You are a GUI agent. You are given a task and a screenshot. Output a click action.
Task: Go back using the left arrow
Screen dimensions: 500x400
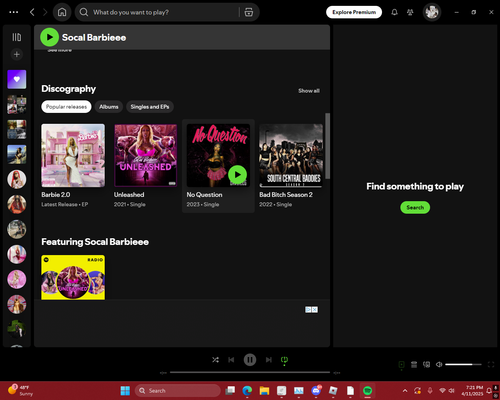[32, 12]
